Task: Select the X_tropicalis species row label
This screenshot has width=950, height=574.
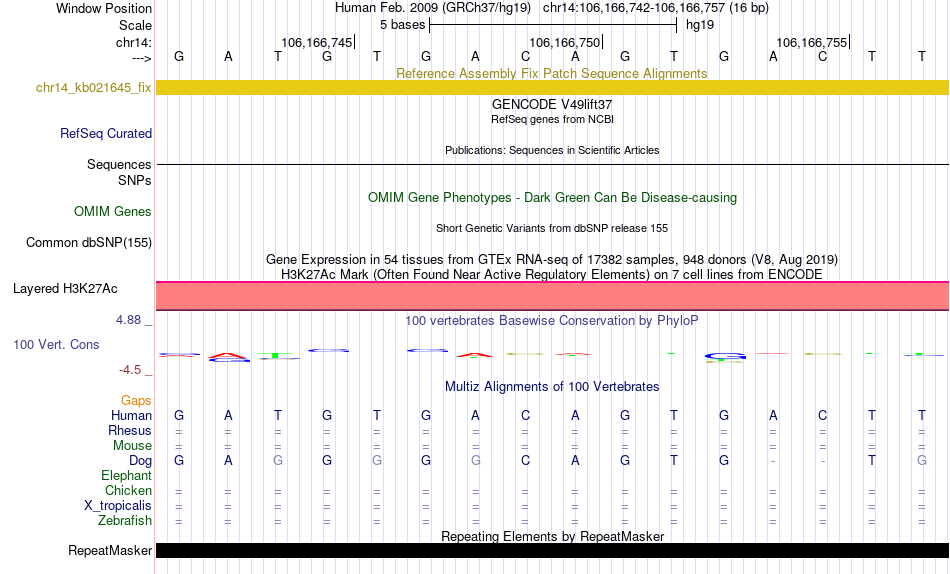Action: pyautogui.click(x=118, y=506)
